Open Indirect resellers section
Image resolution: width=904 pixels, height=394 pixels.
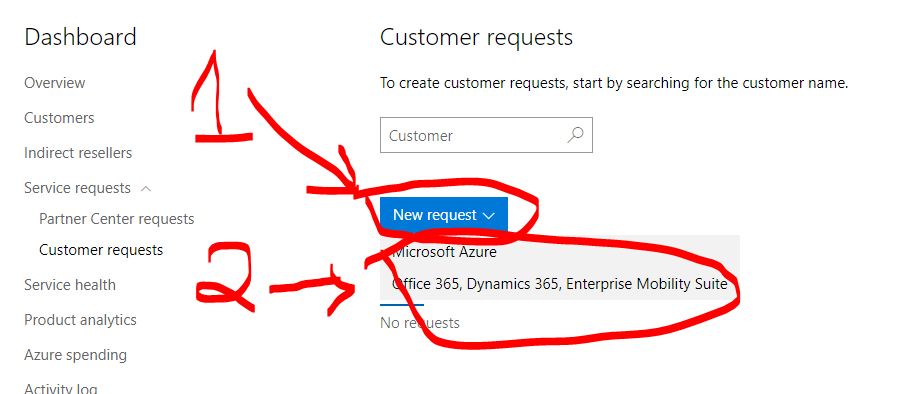tap(78, 153)
